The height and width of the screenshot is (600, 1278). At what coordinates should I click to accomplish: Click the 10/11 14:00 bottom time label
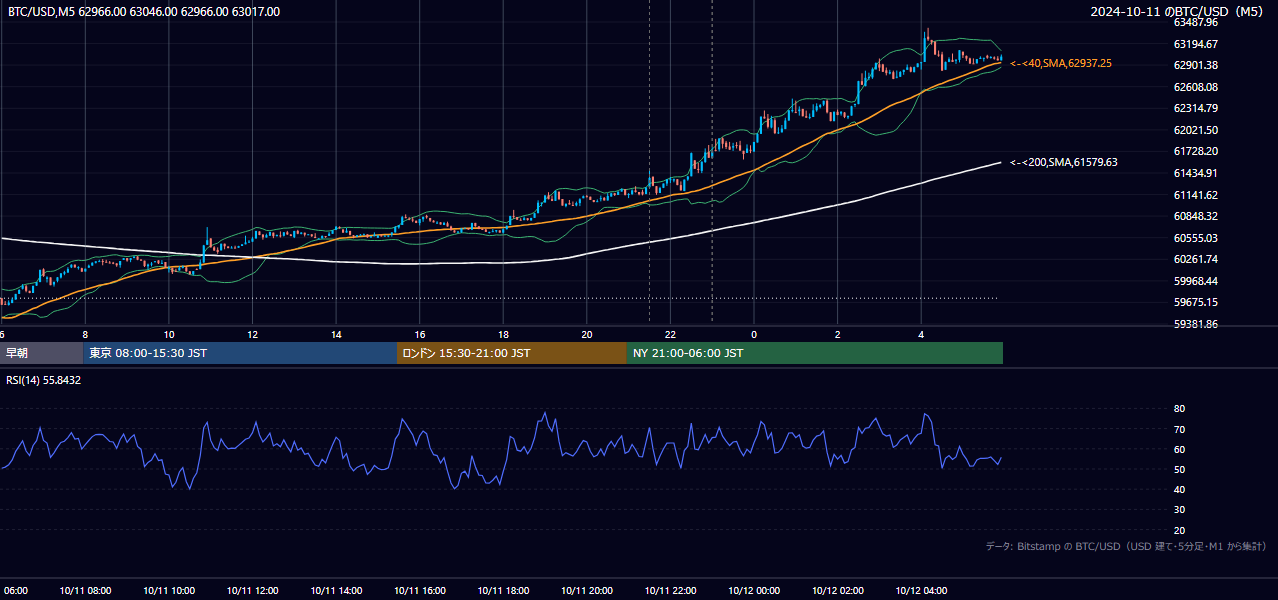tap(336, 590)
